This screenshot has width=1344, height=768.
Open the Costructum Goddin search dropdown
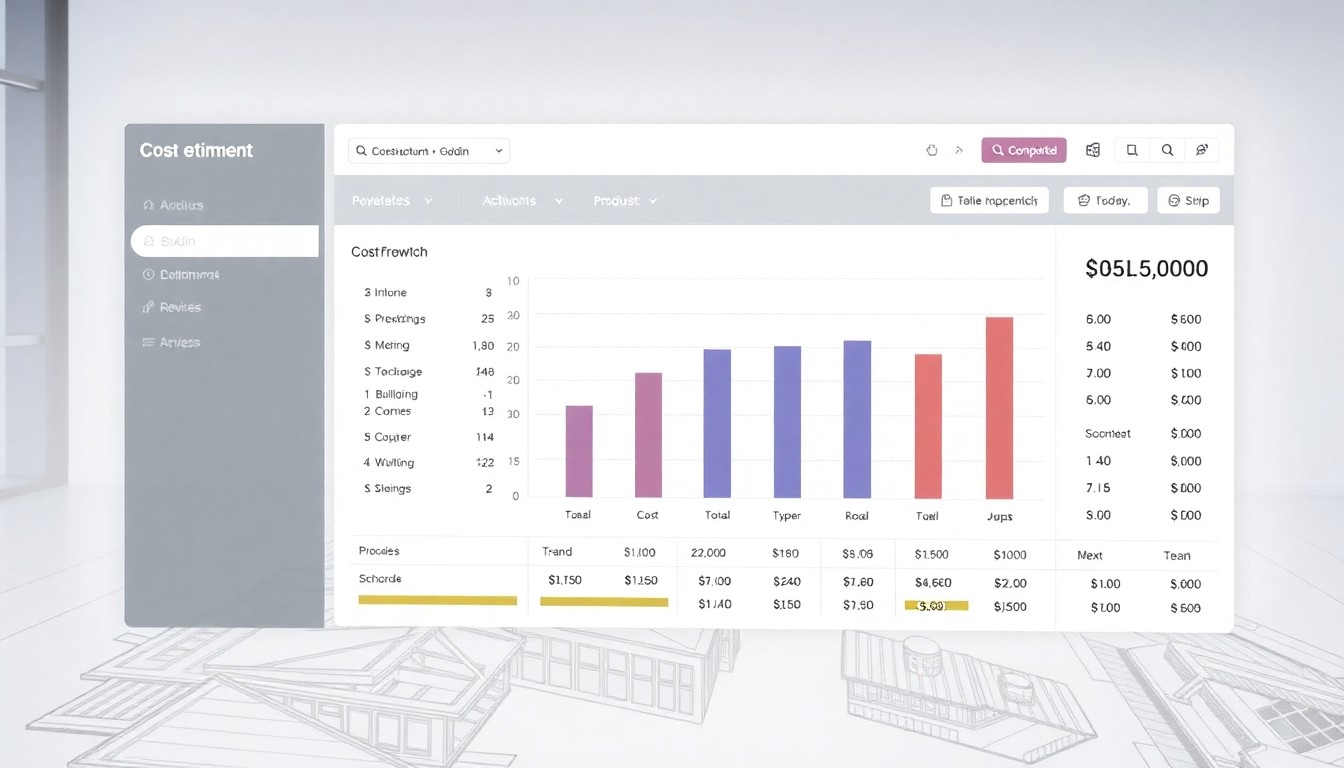coord(429,151)
